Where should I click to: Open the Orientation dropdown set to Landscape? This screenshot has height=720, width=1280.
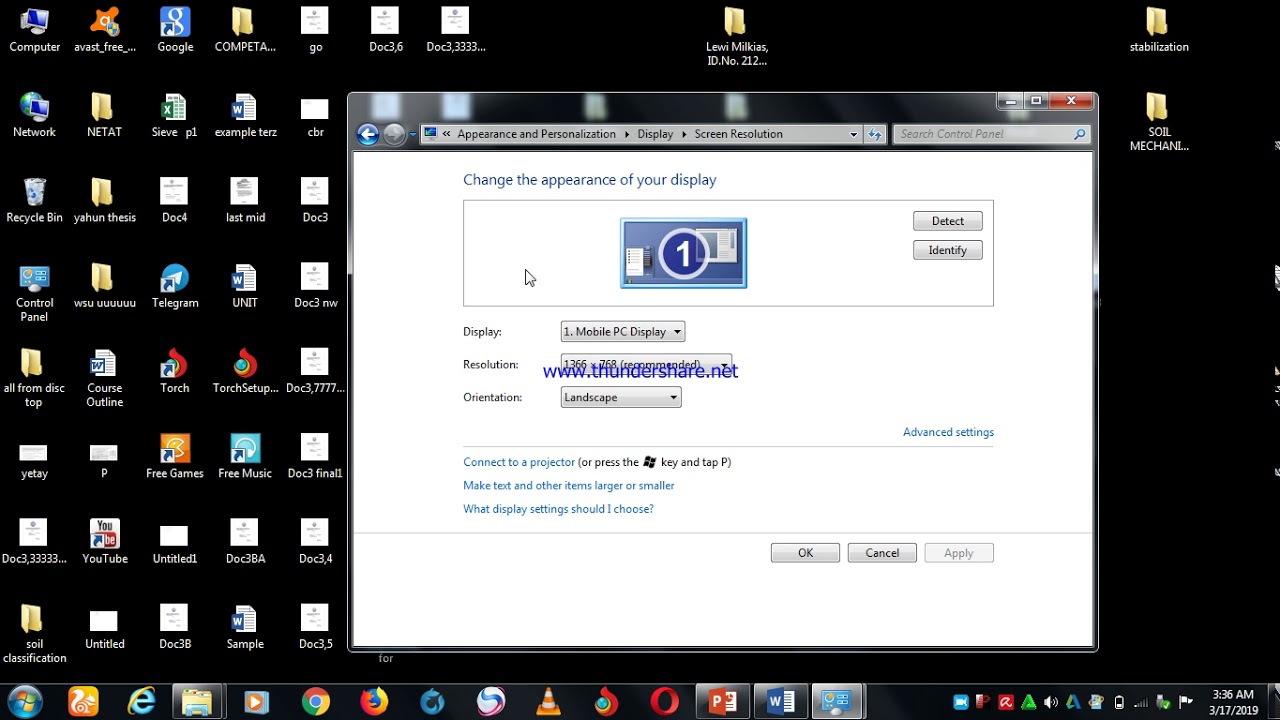[x=621, y=398]
